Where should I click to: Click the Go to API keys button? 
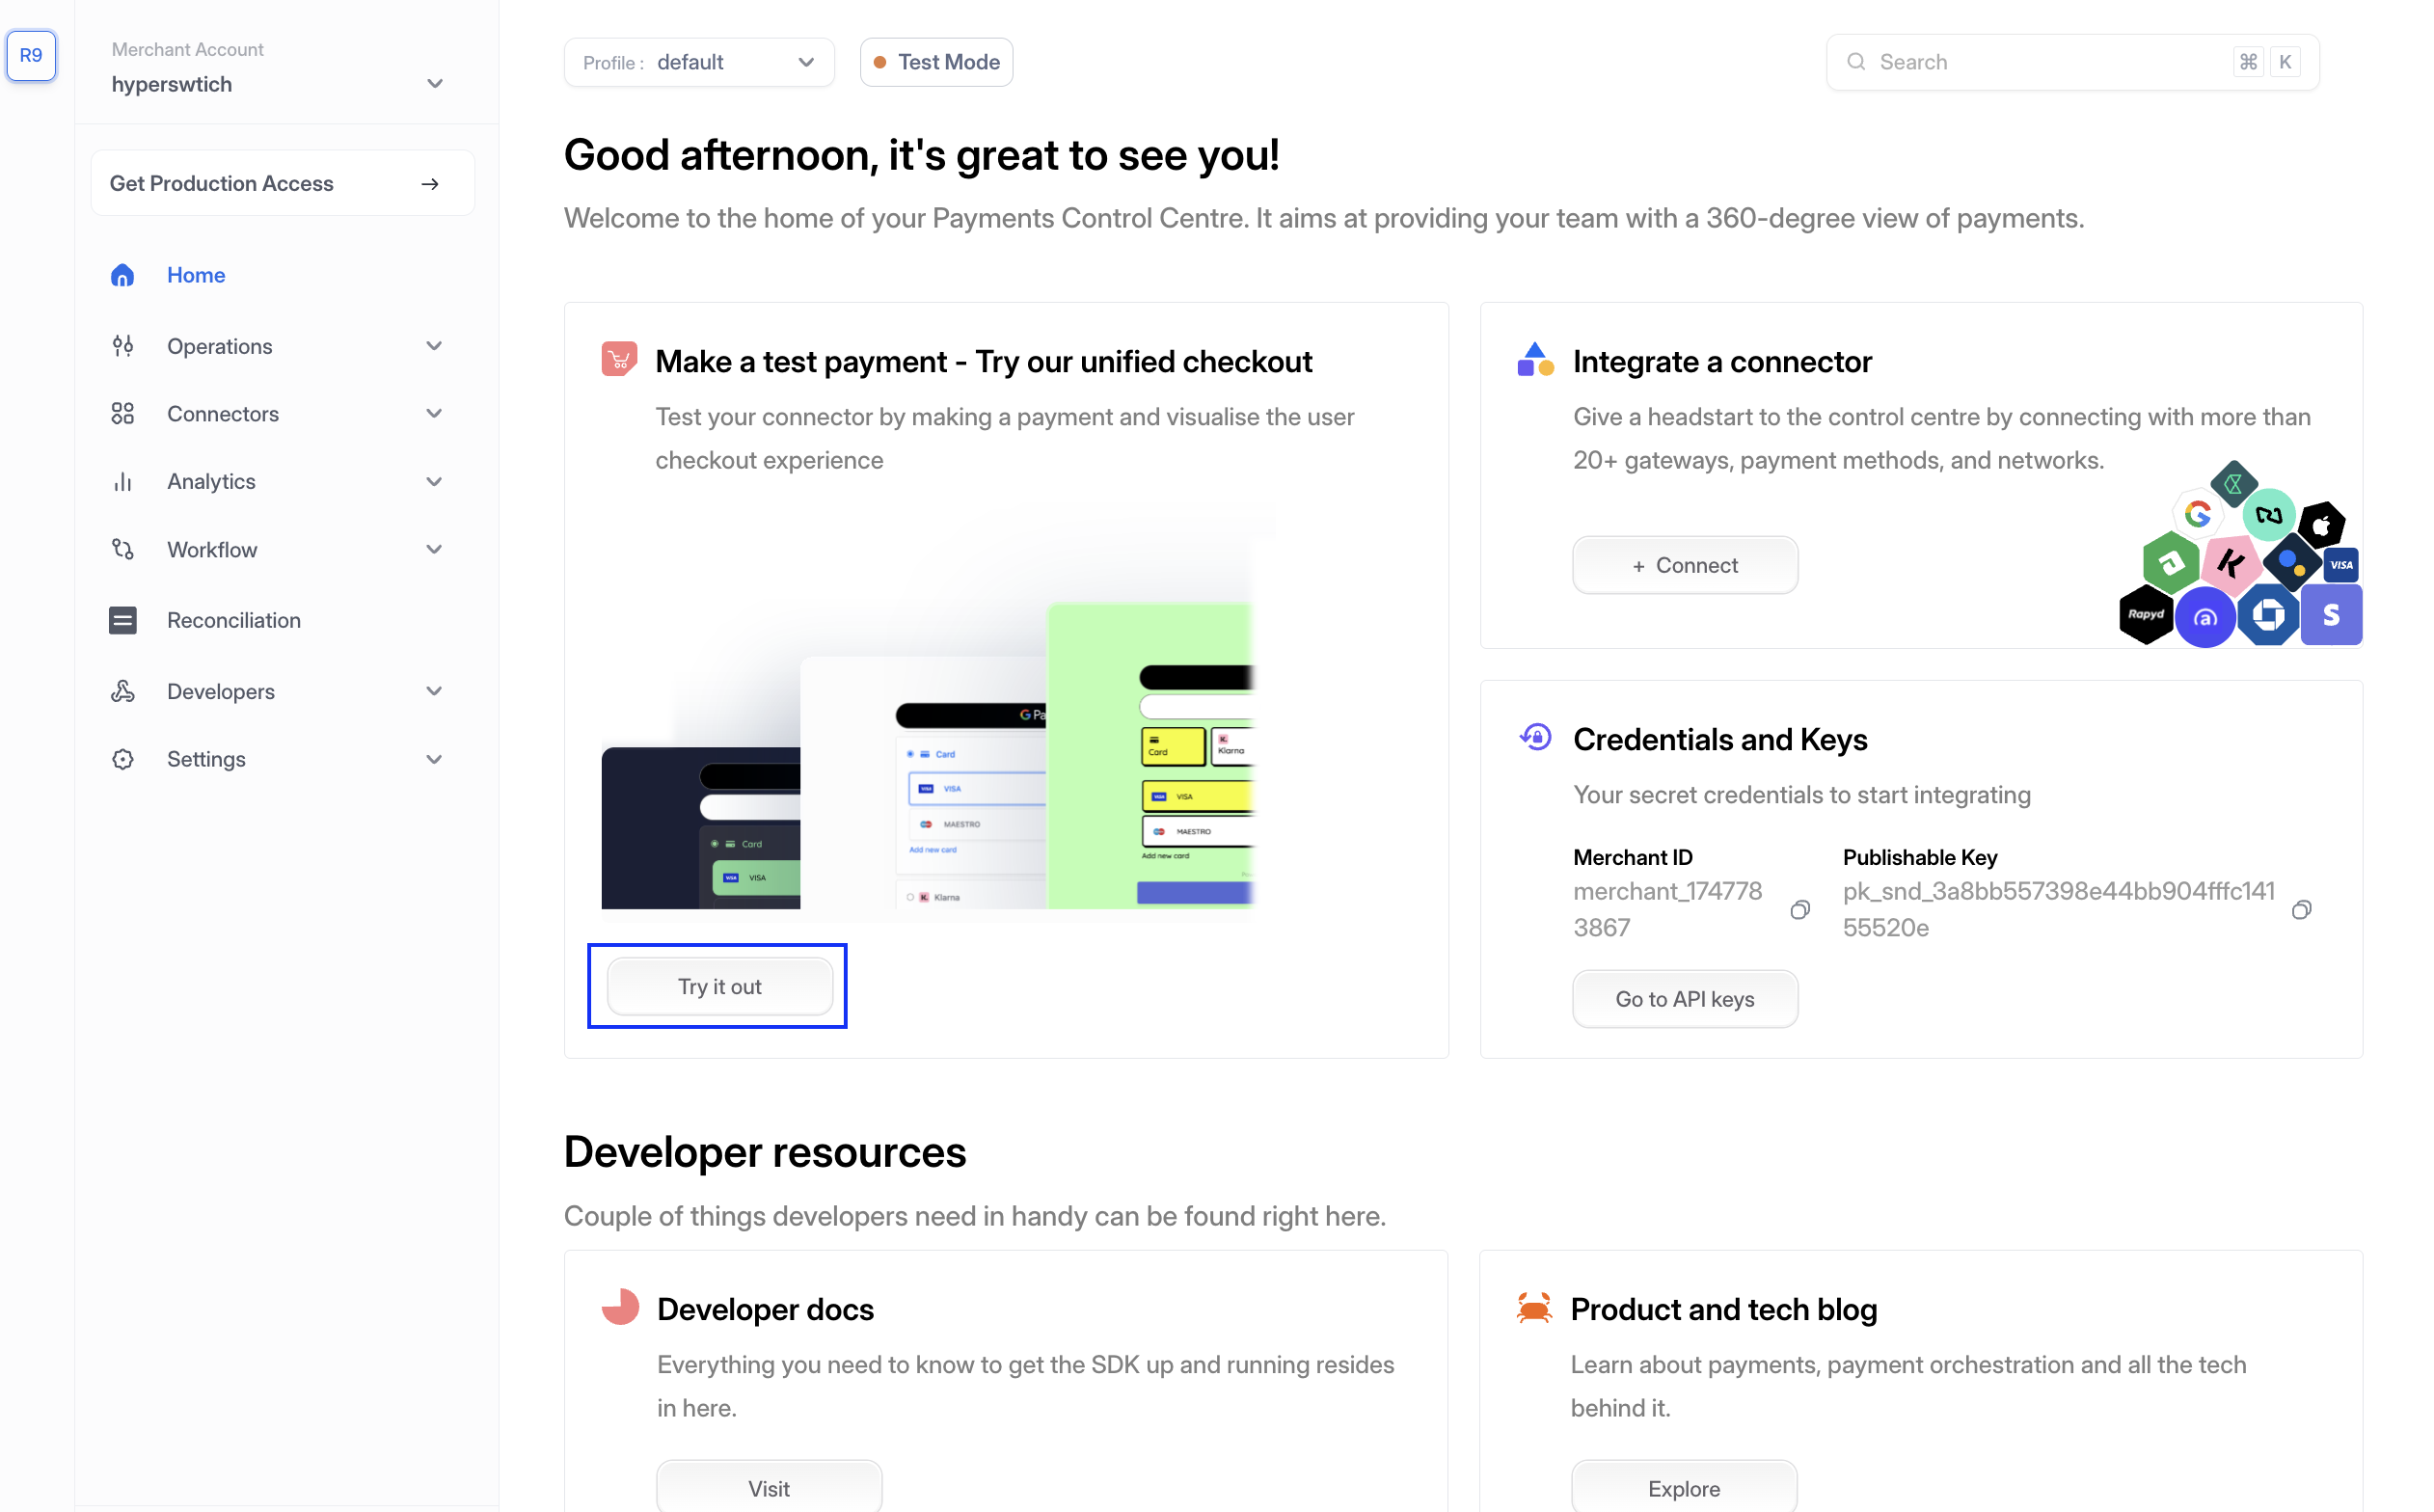tap(1684, 998)
